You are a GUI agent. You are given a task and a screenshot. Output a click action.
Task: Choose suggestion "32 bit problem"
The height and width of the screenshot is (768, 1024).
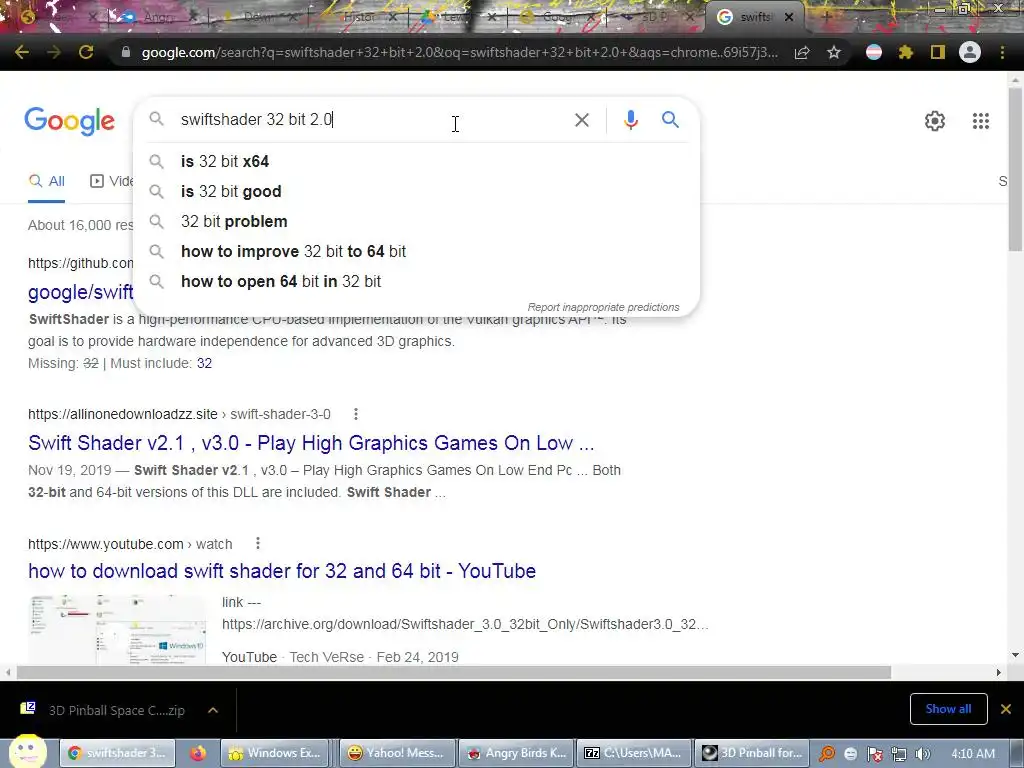tap(416, 221)
